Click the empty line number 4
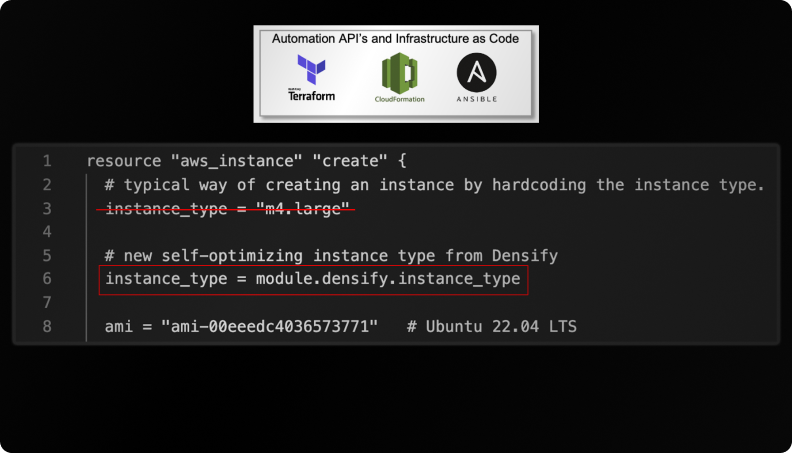This screenshot has height=453, width=792. tap(47, 232)
